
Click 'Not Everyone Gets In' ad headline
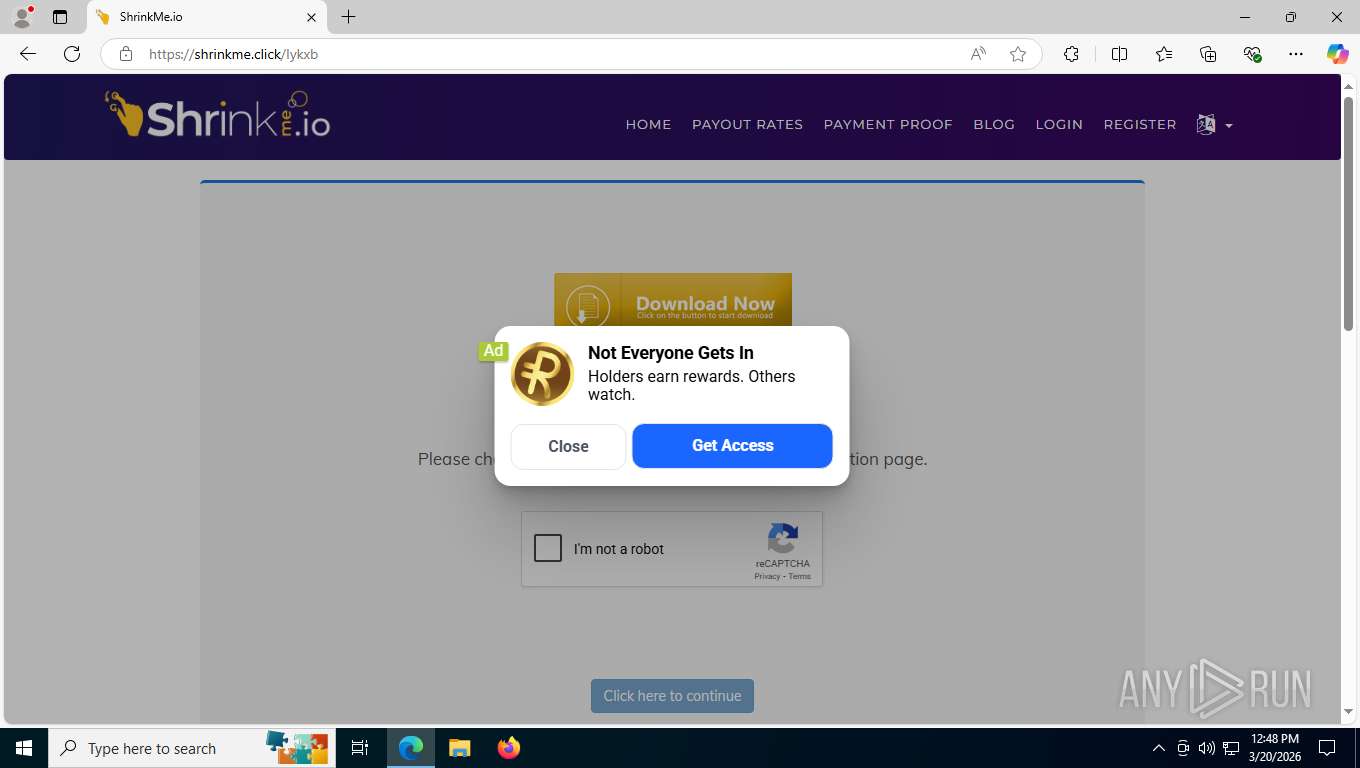671,353
